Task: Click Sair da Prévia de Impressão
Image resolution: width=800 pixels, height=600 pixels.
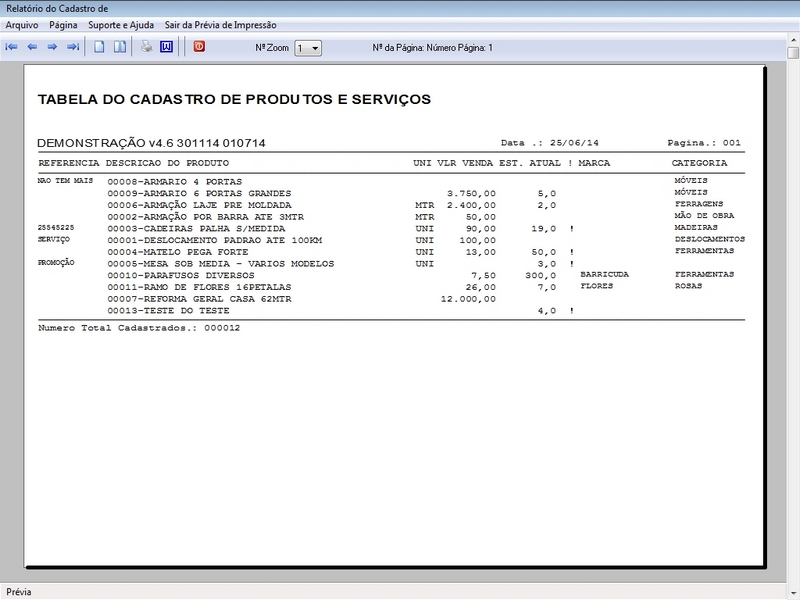Action: [219, 24]
